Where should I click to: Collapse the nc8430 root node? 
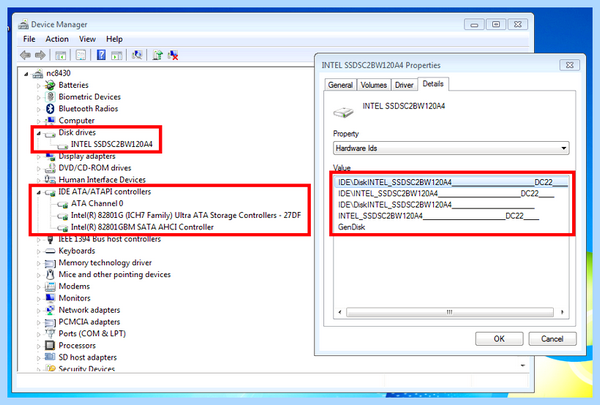click(x=26, y=73)
